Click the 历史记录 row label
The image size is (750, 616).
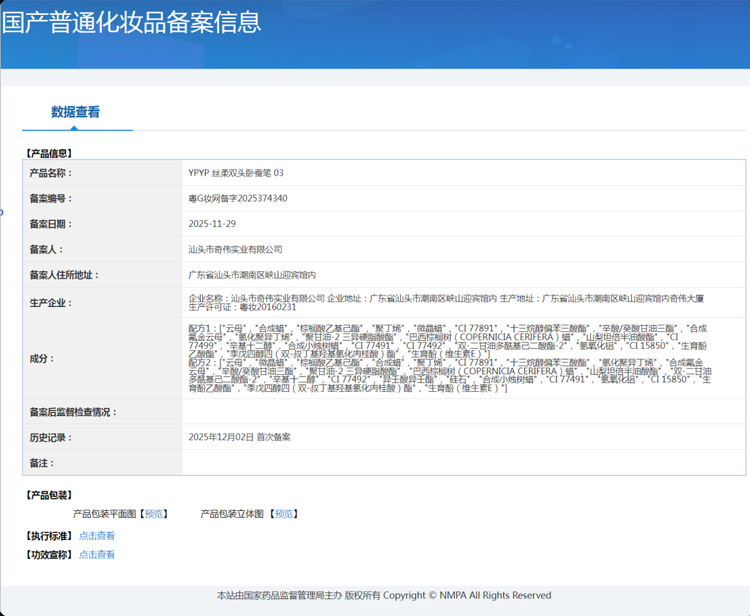[x=51, y=438]
